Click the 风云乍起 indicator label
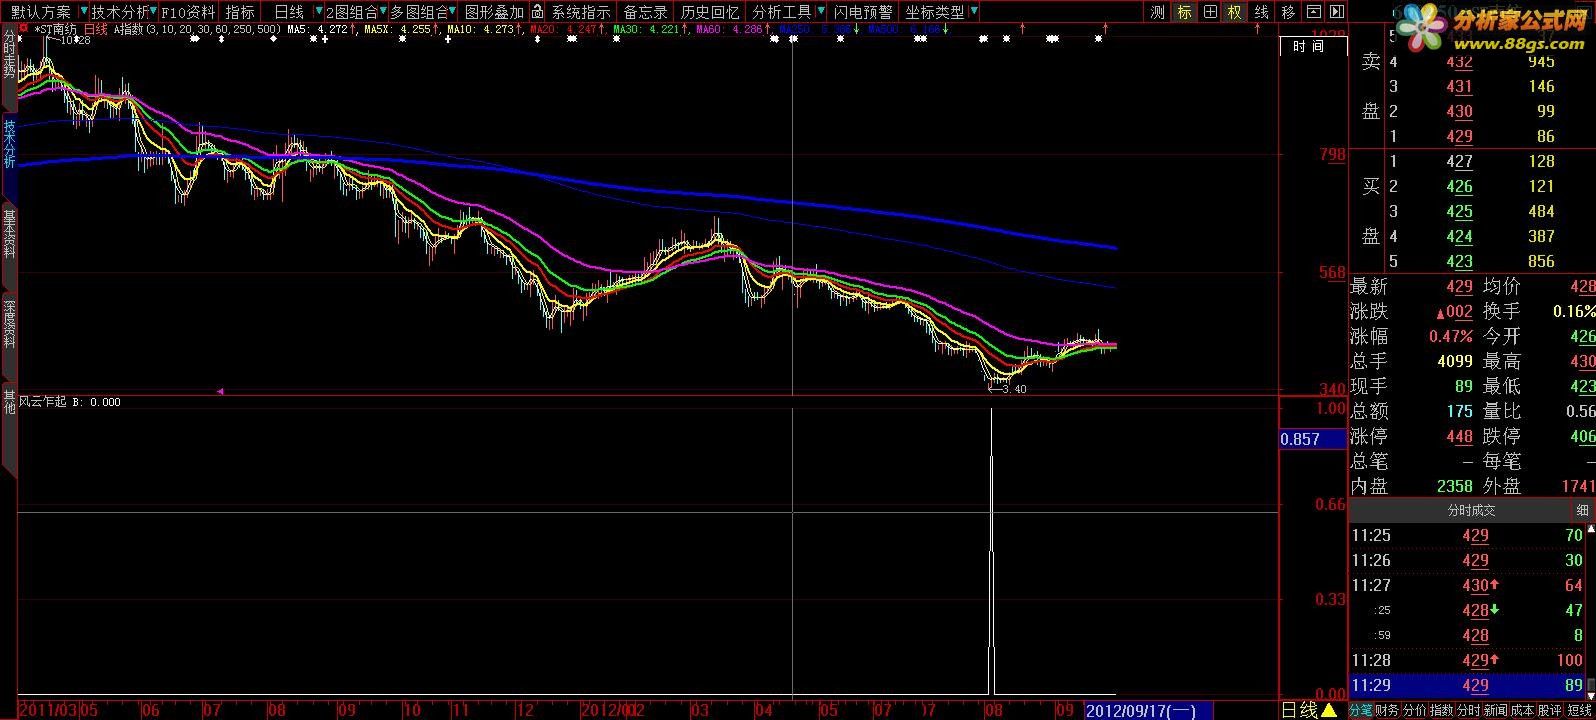Image resolution: width=1596 pixels, height=720 pixels. [43, 402]
